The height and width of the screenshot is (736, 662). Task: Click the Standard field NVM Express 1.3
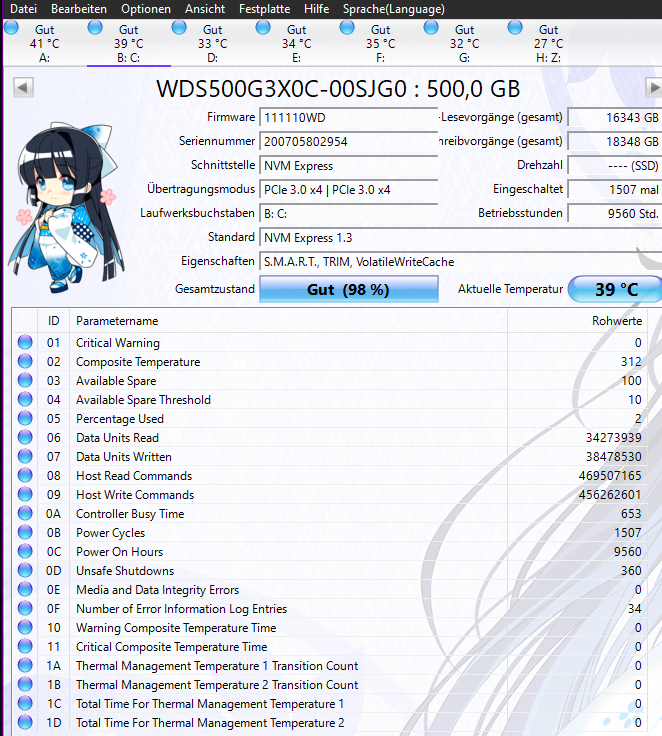coord(461,238)
